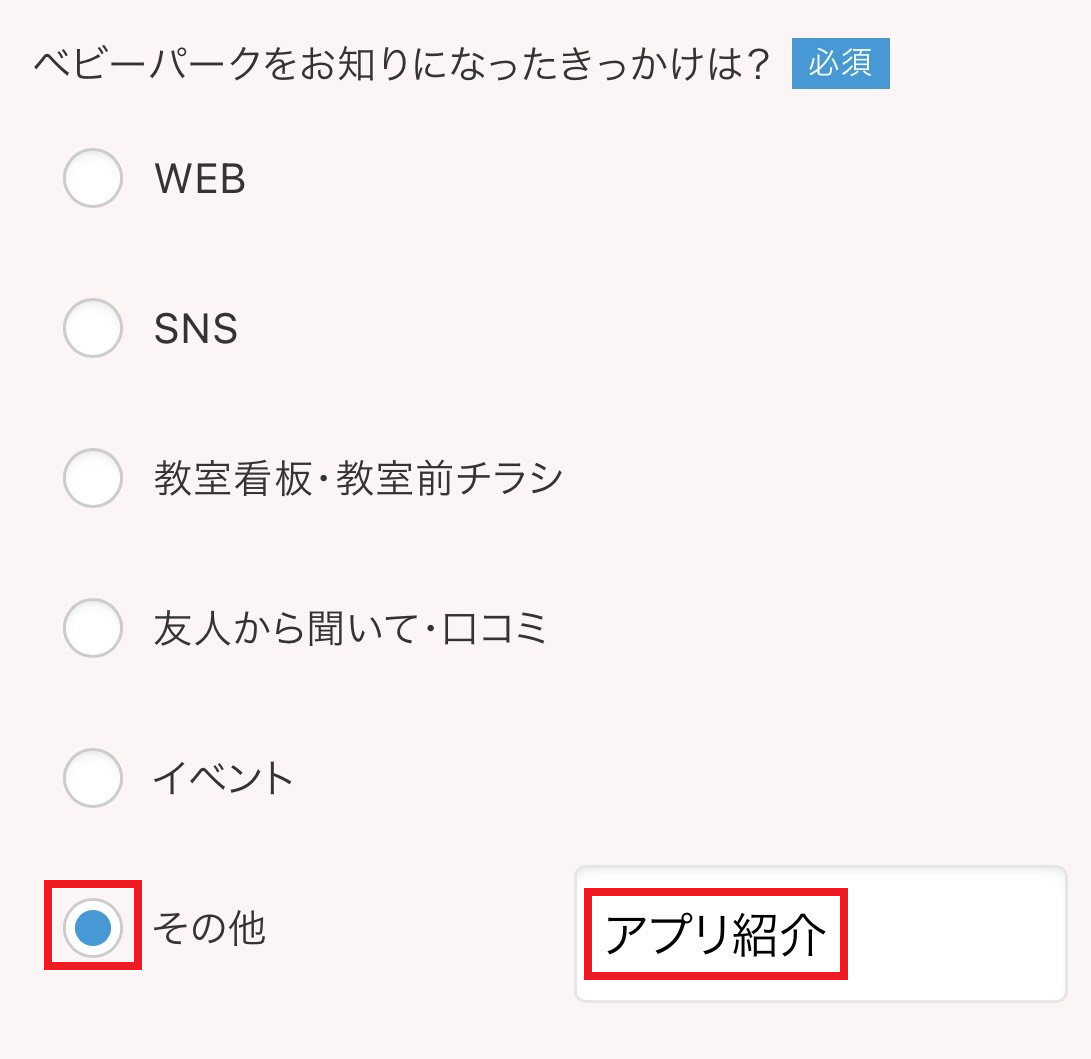Click the selected その他 radio button
This screenshot has width=1091, height=1059.
point(93,928)
